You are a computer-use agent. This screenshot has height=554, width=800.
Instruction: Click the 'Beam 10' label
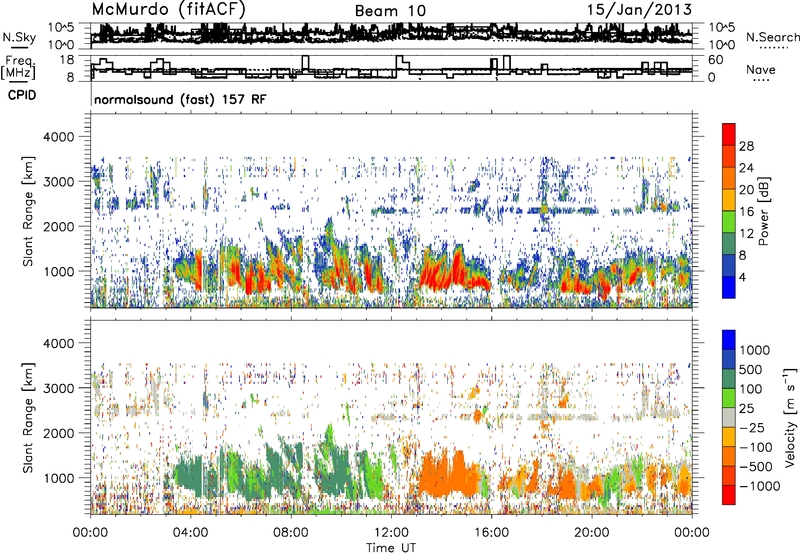coord(390,11)
